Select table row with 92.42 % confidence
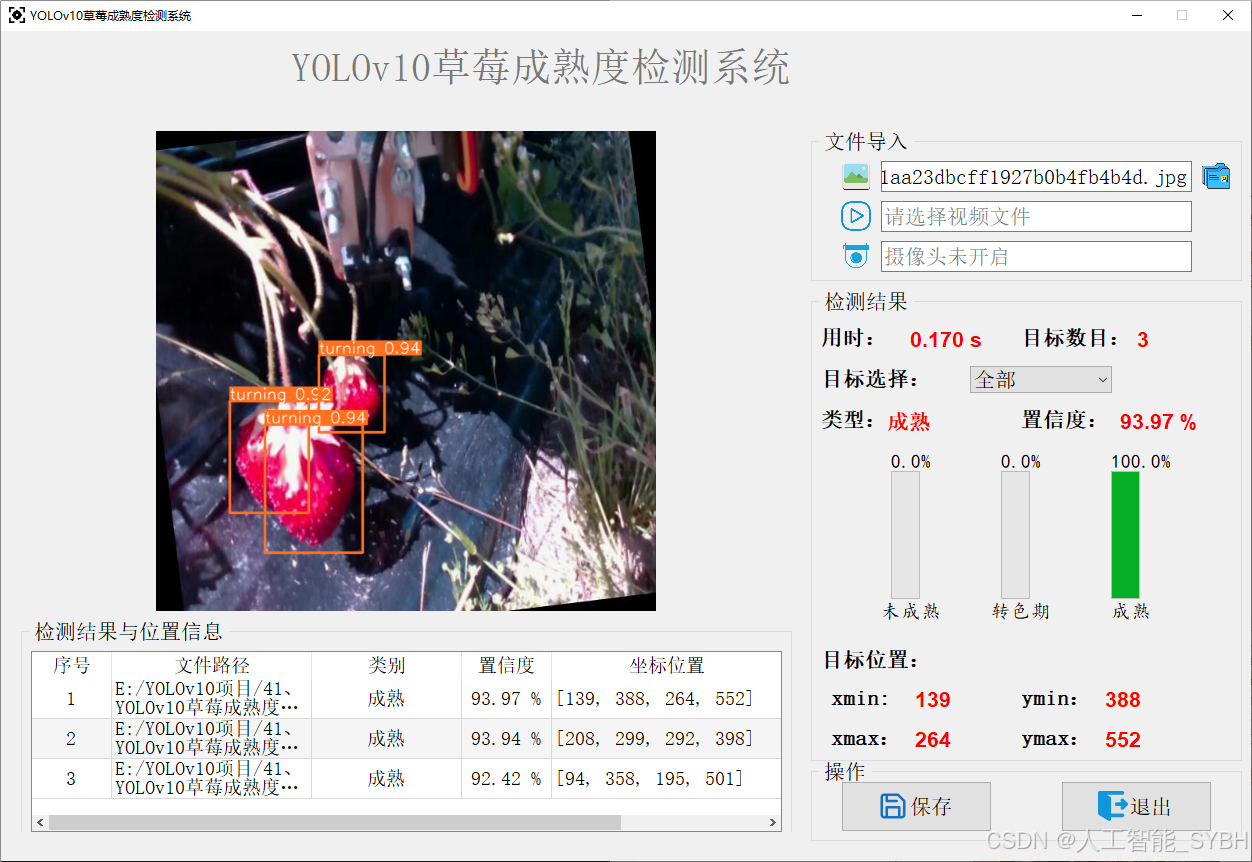 tap(407, 778)
